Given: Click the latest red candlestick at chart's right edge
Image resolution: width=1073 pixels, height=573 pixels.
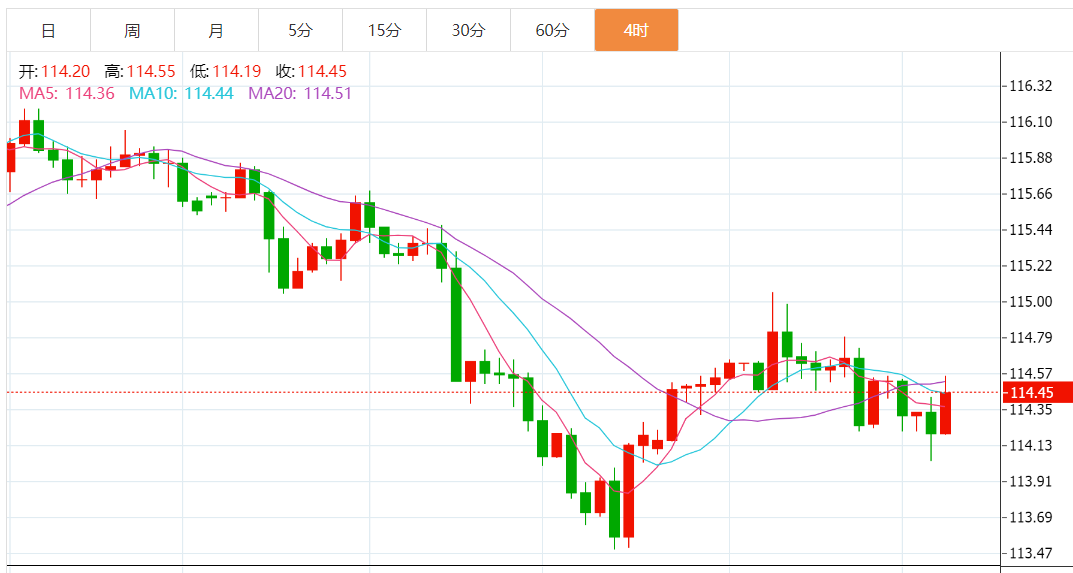Looking at the screenshot, I should (946, 413).
